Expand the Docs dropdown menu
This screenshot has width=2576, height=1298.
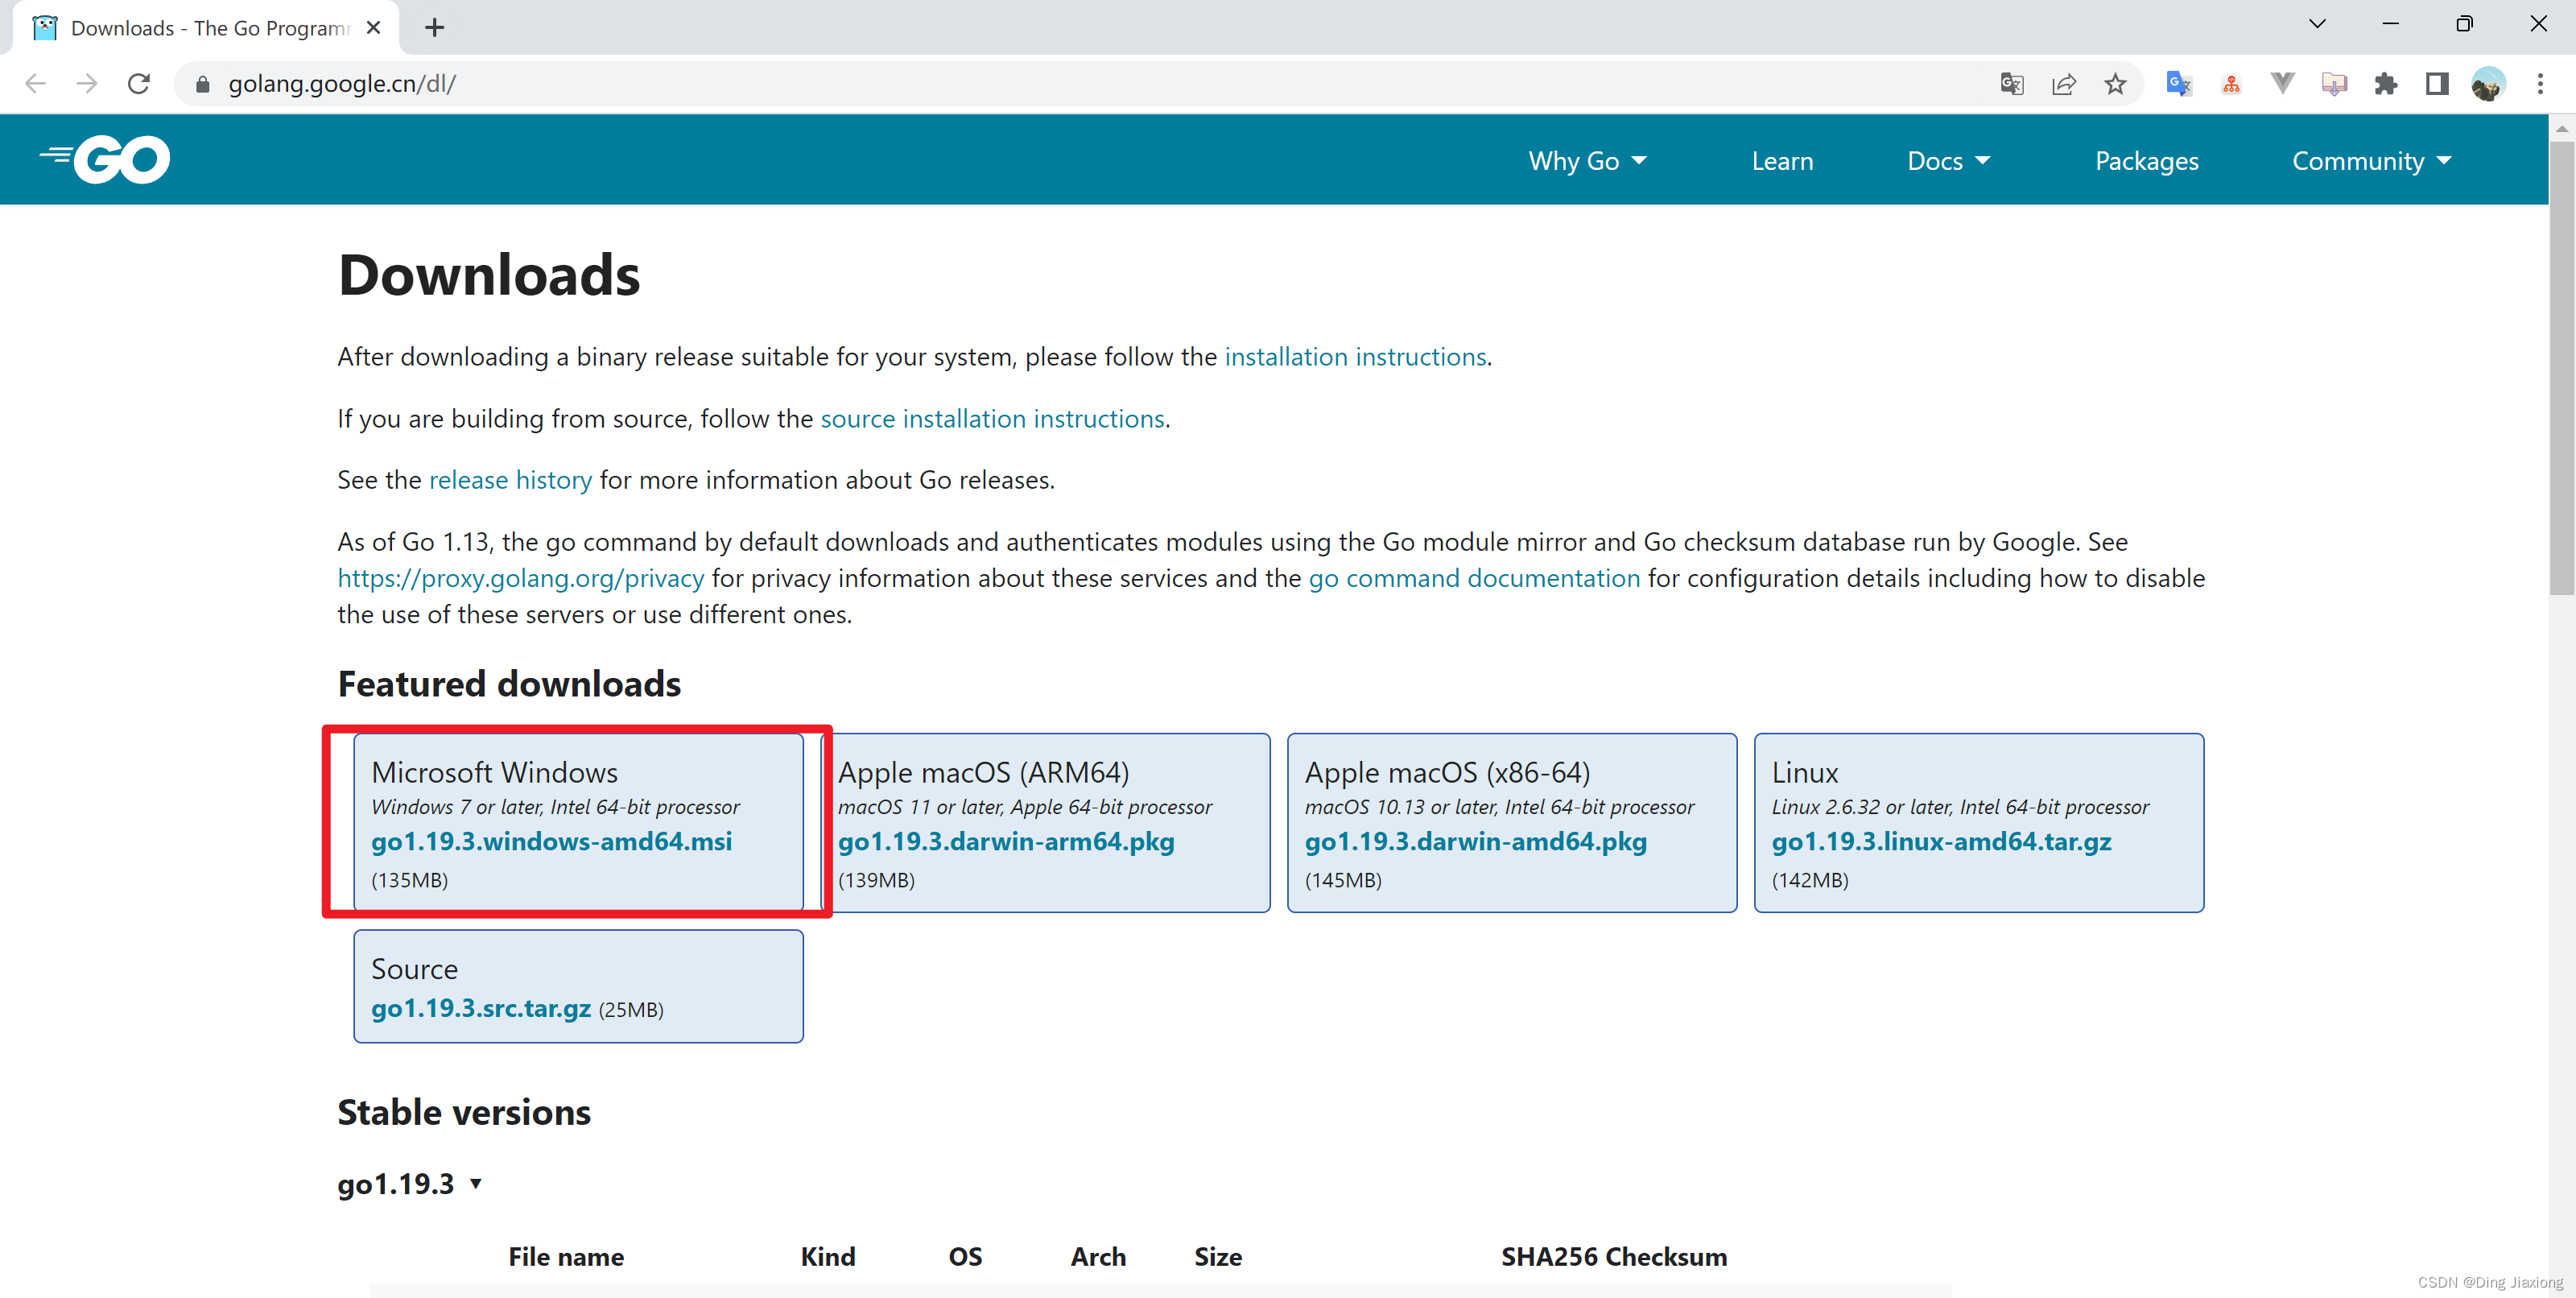pyautogui.click(x=1948, y=161)
